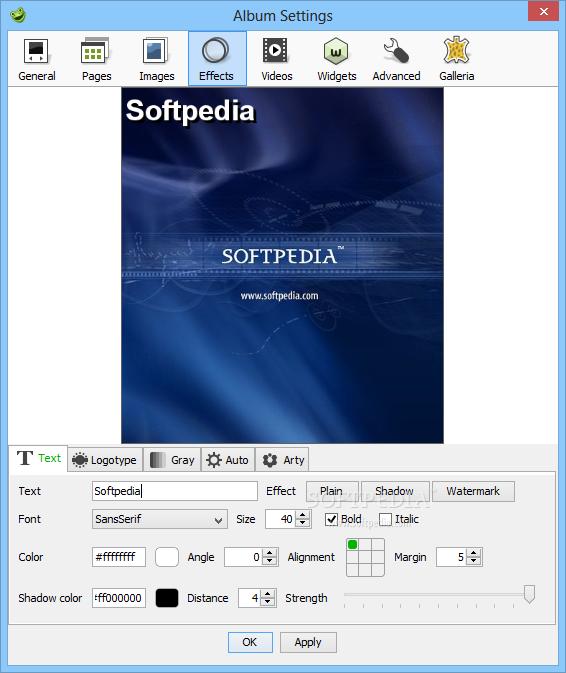Viewport: 566px width, 673px height.
Task: Increase the Margin value
Action: [x=474, y=553]
